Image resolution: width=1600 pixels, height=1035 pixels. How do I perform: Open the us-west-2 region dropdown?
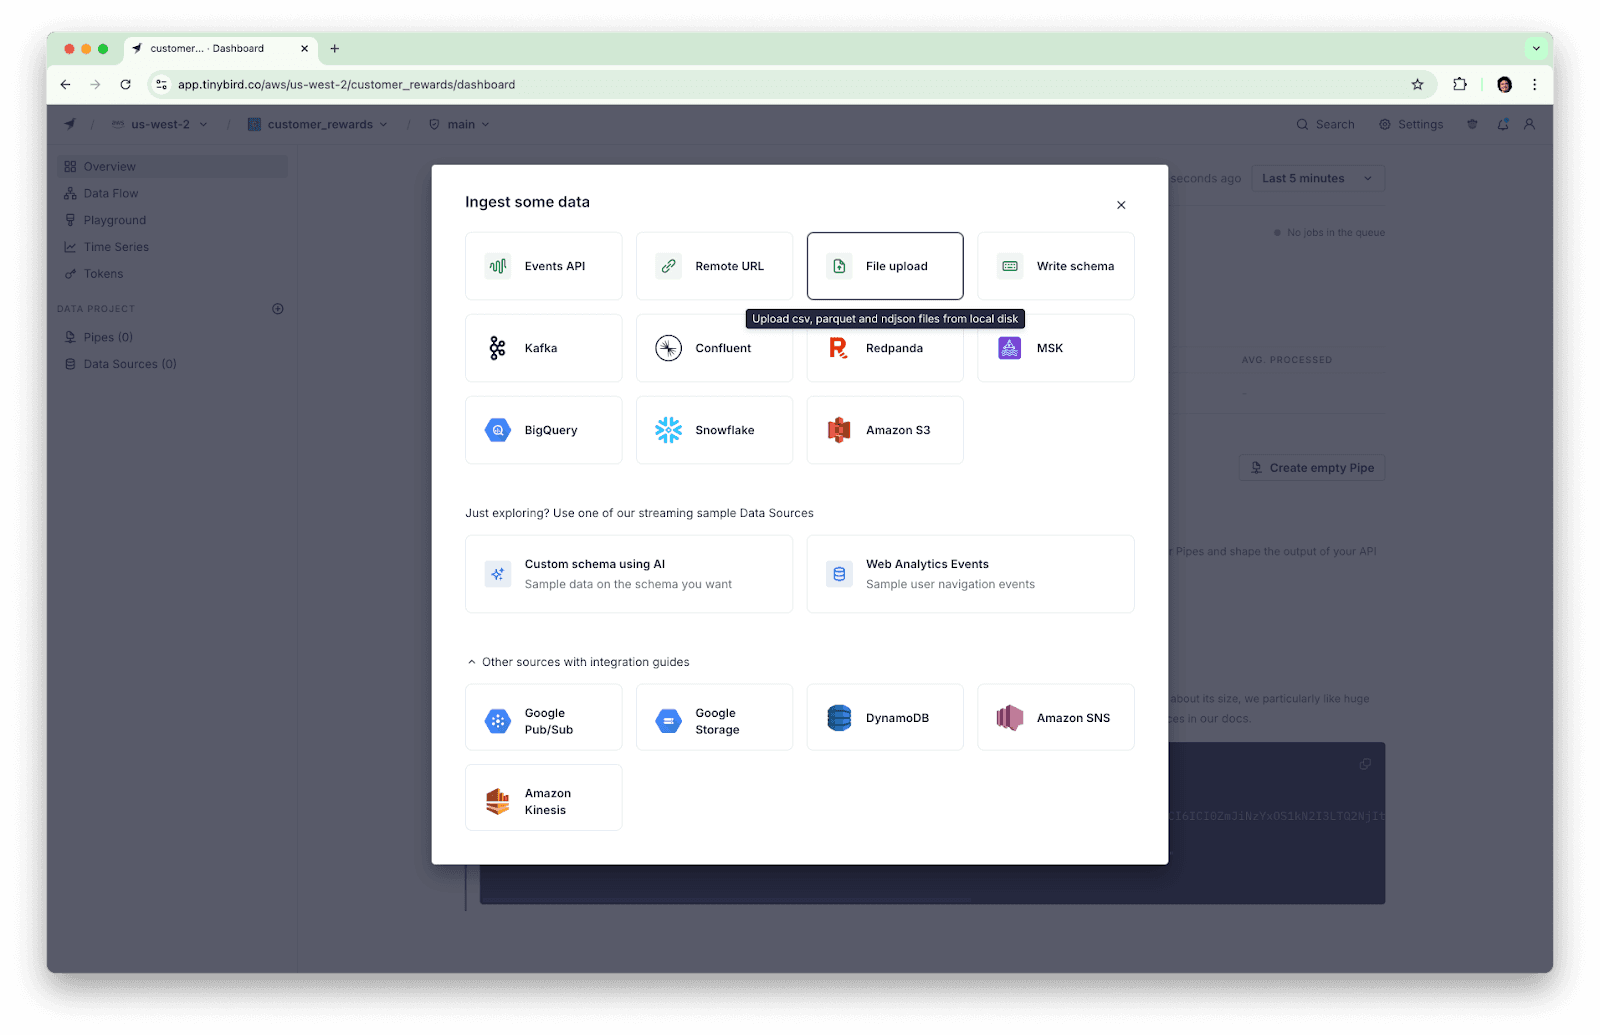(x=160, y=124)
